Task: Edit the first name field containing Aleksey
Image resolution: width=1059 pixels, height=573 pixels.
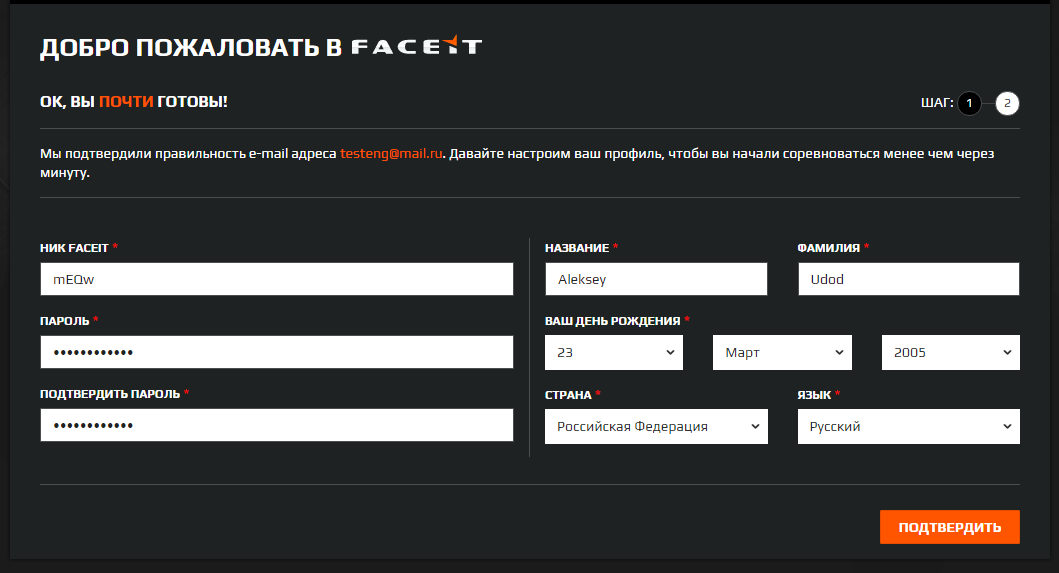Action: point(655,280)
